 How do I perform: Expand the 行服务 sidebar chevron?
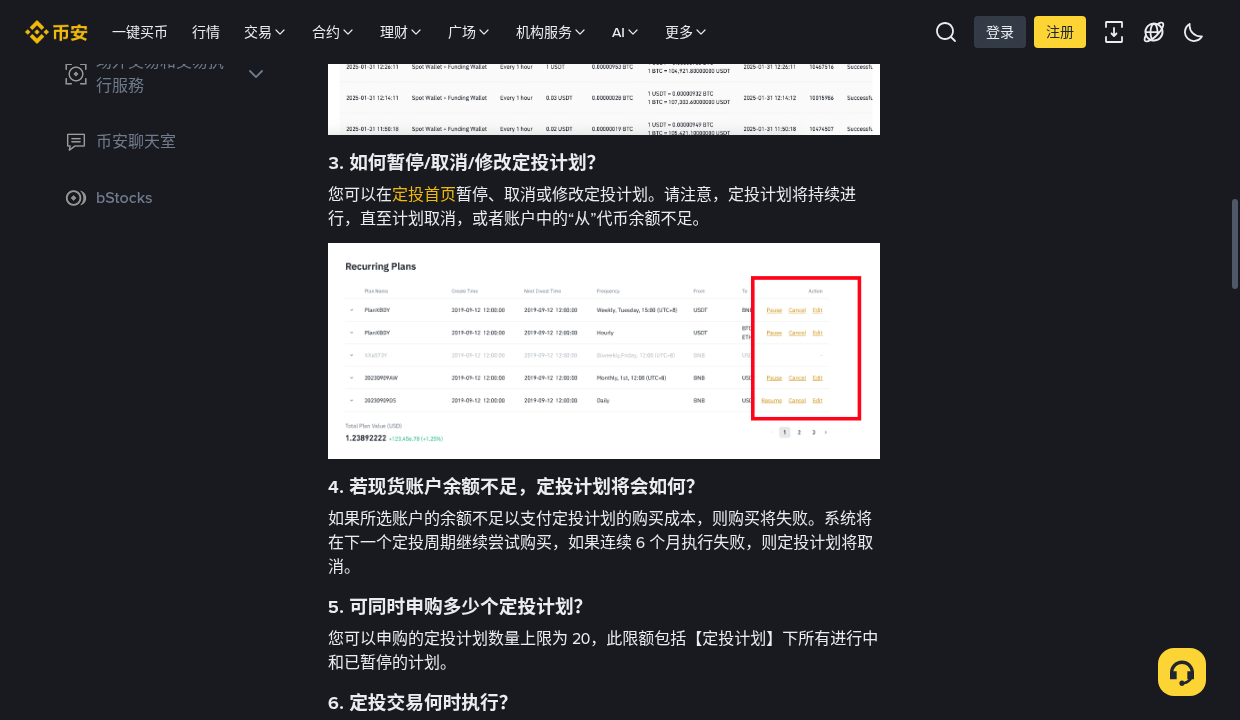(256, 74)
